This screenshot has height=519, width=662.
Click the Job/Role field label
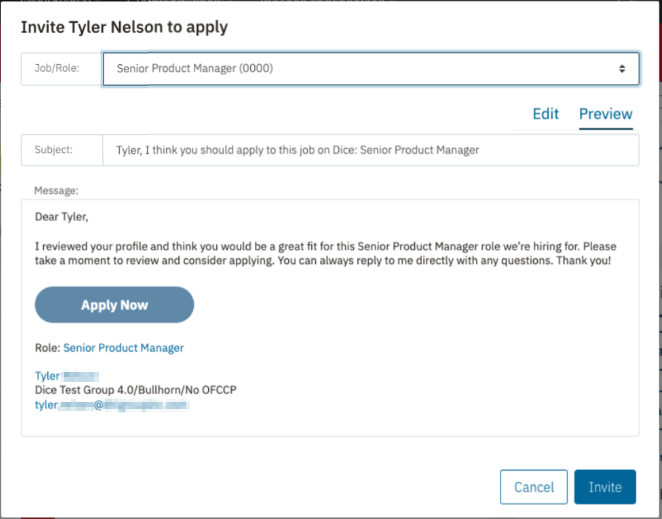[57, 68]
